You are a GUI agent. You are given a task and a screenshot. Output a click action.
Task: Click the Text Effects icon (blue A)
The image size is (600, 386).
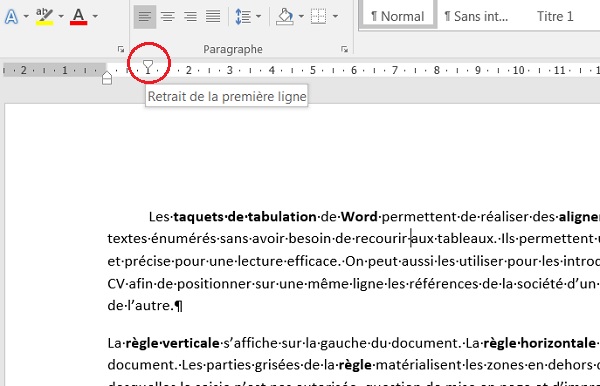[x=11, y=16]
